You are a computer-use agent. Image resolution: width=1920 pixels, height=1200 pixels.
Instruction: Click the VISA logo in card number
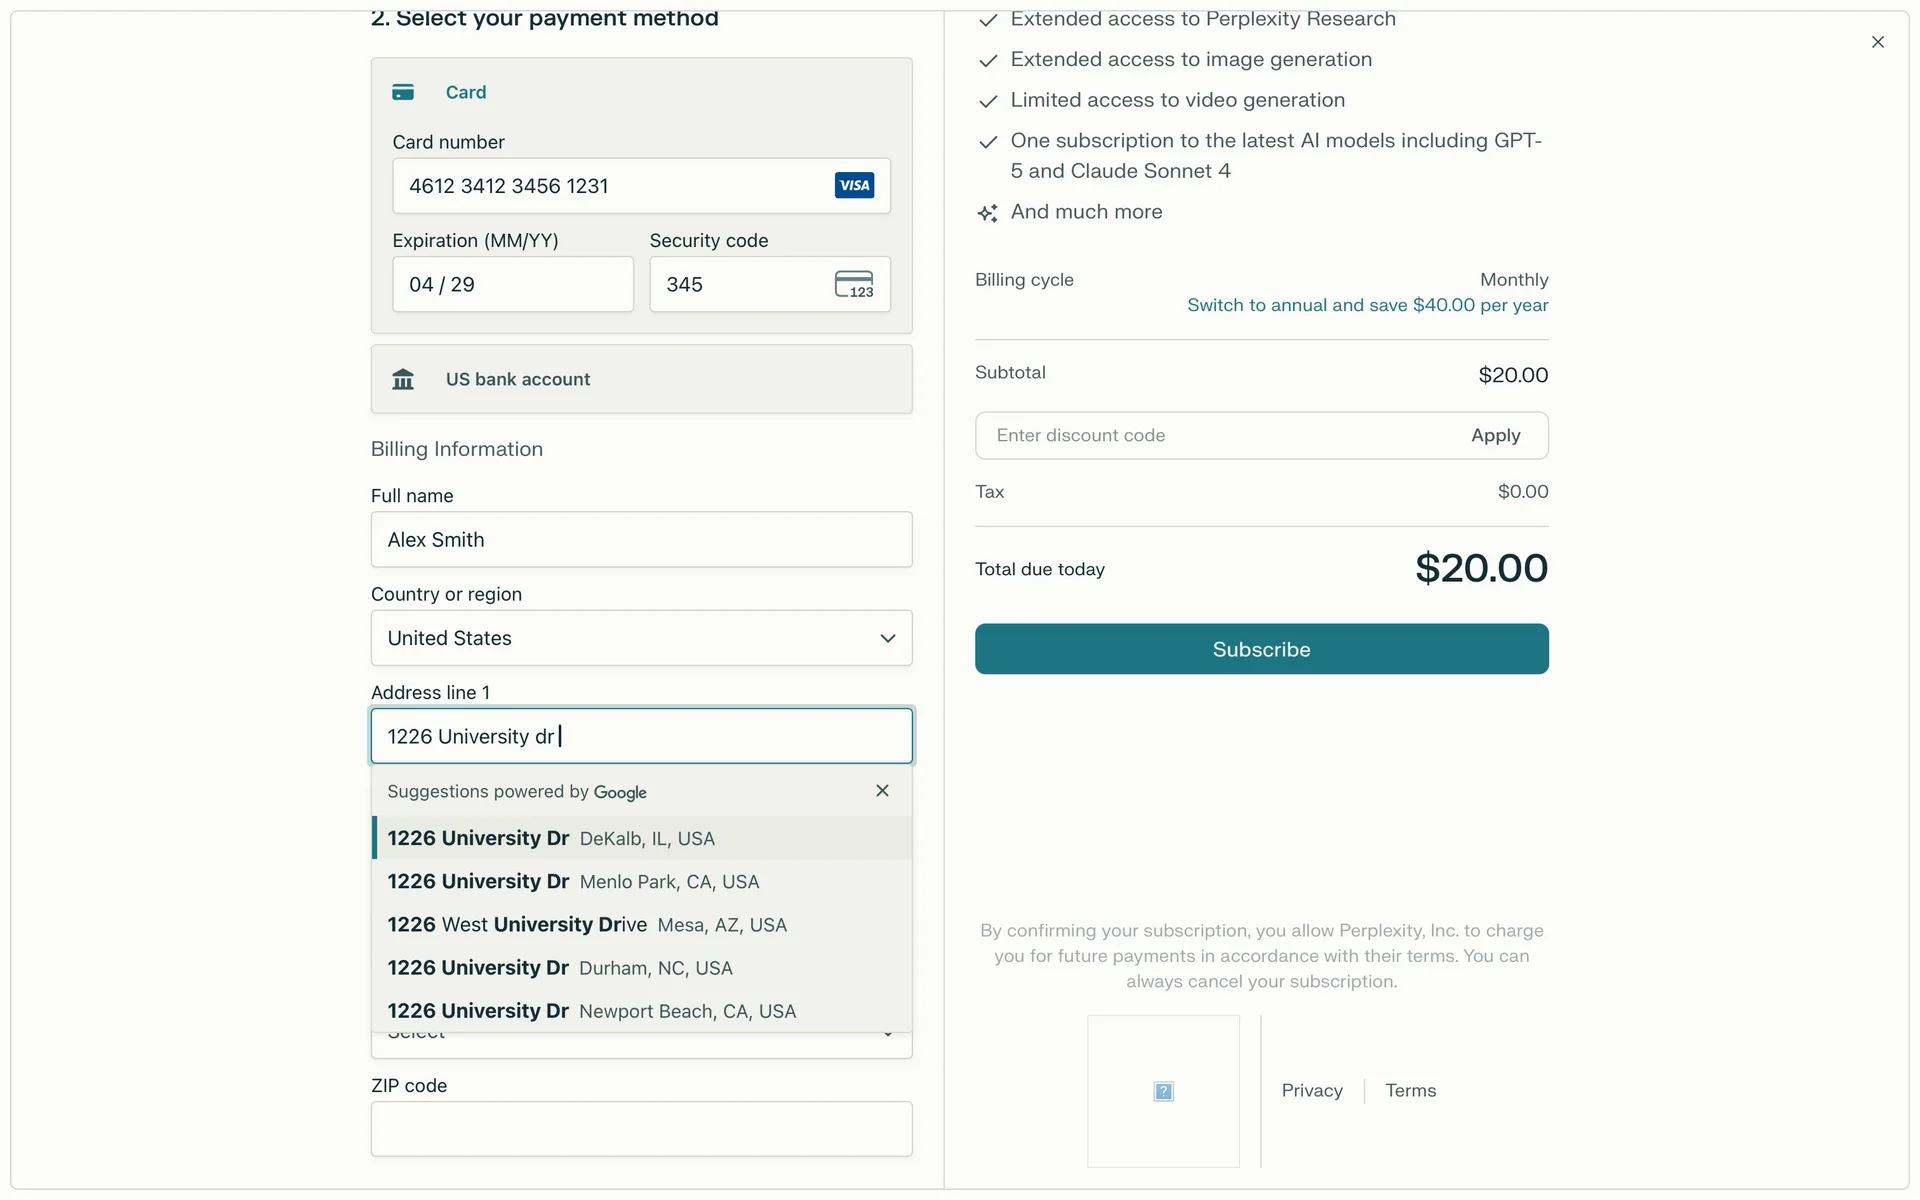pos(854,185)
